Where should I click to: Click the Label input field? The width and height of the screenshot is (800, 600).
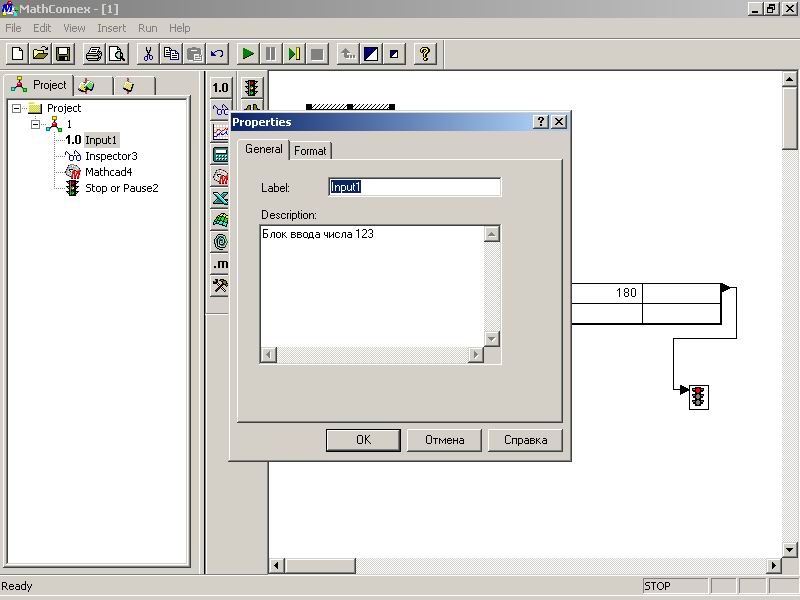415,187
